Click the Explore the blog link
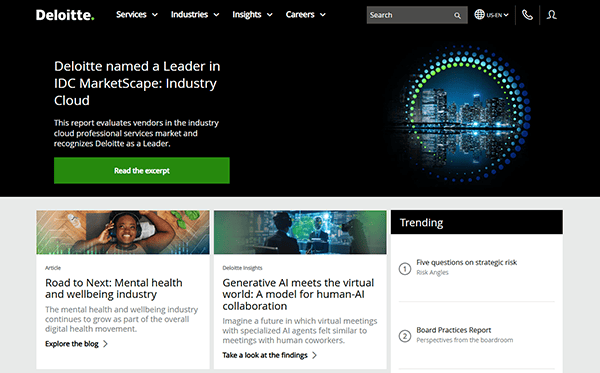Viewport: 600px width, 373px height. point(72,344)
